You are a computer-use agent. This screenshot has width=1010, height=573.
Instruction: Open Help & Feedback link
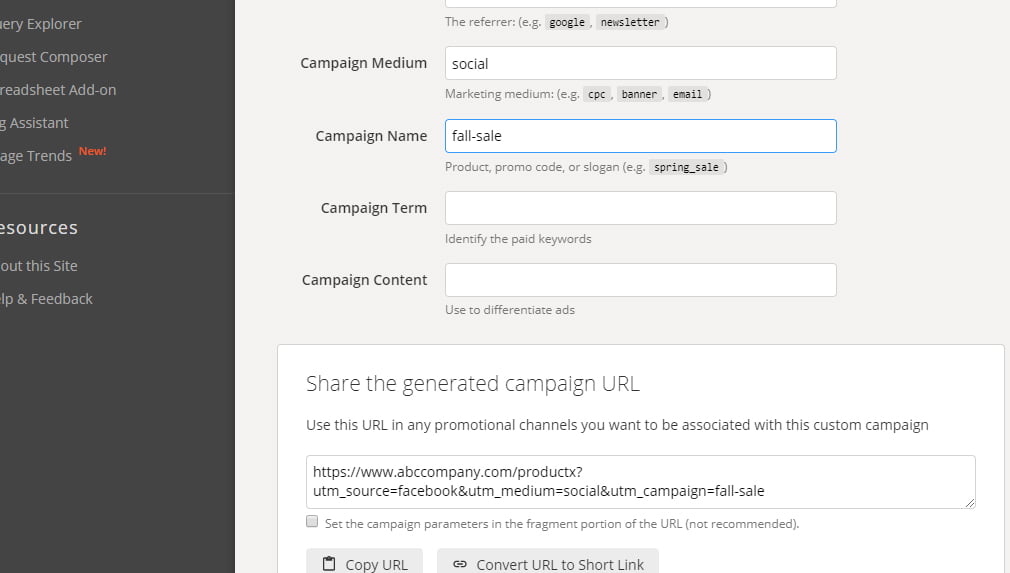(x=46, y=299)
